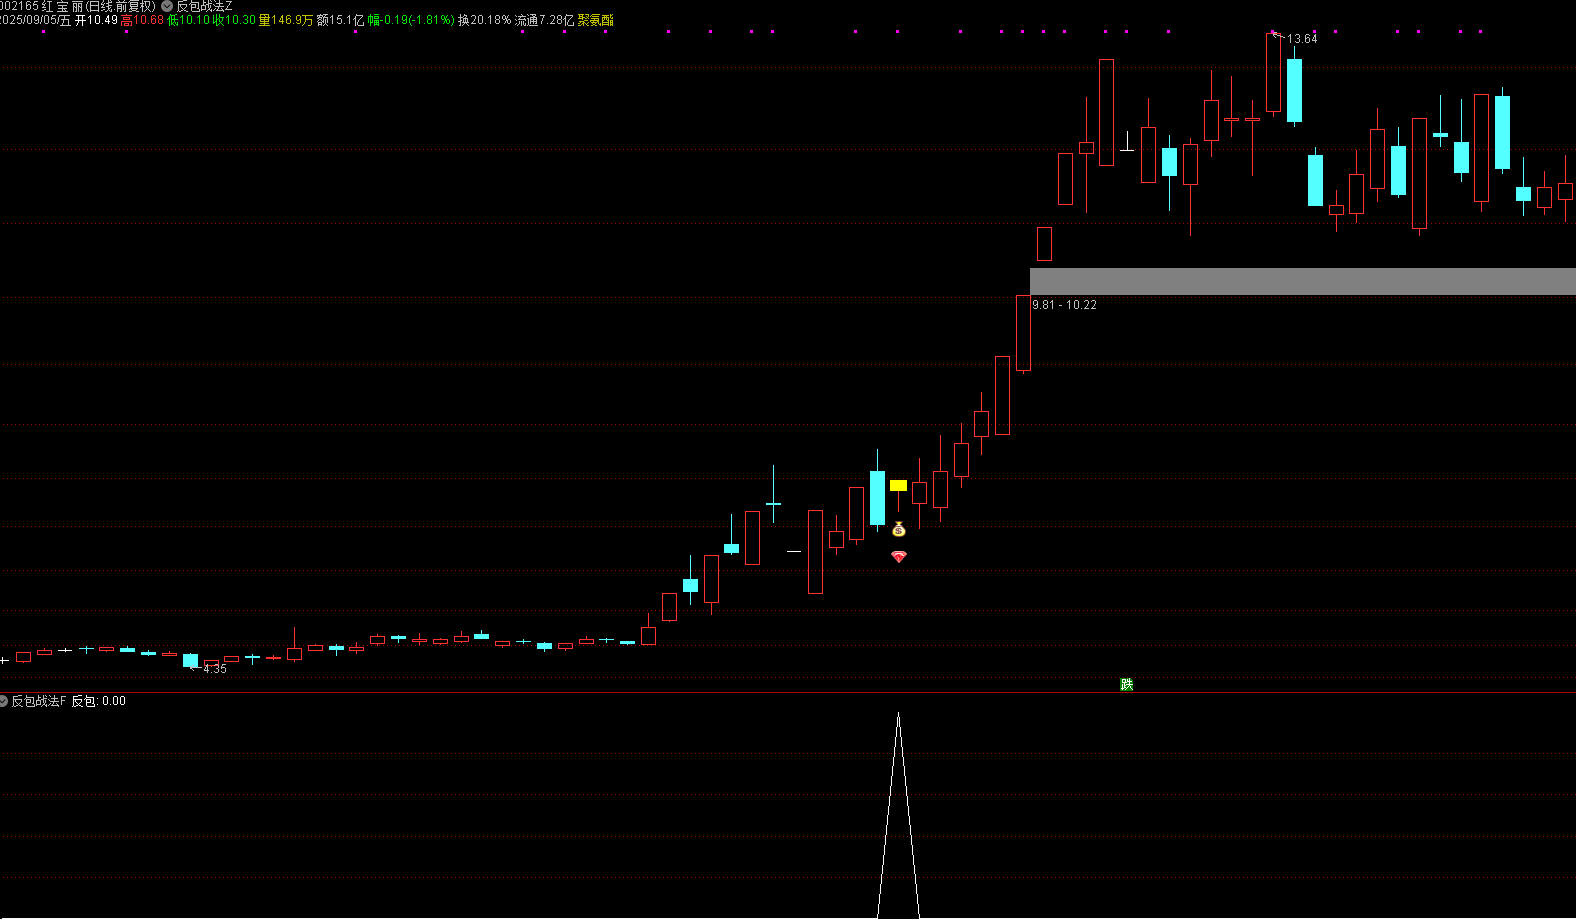The width and height of the screenshot is (1576, 919).
Task: Click the green 跌 marker icon
Action: click(x=1126, y=684)
